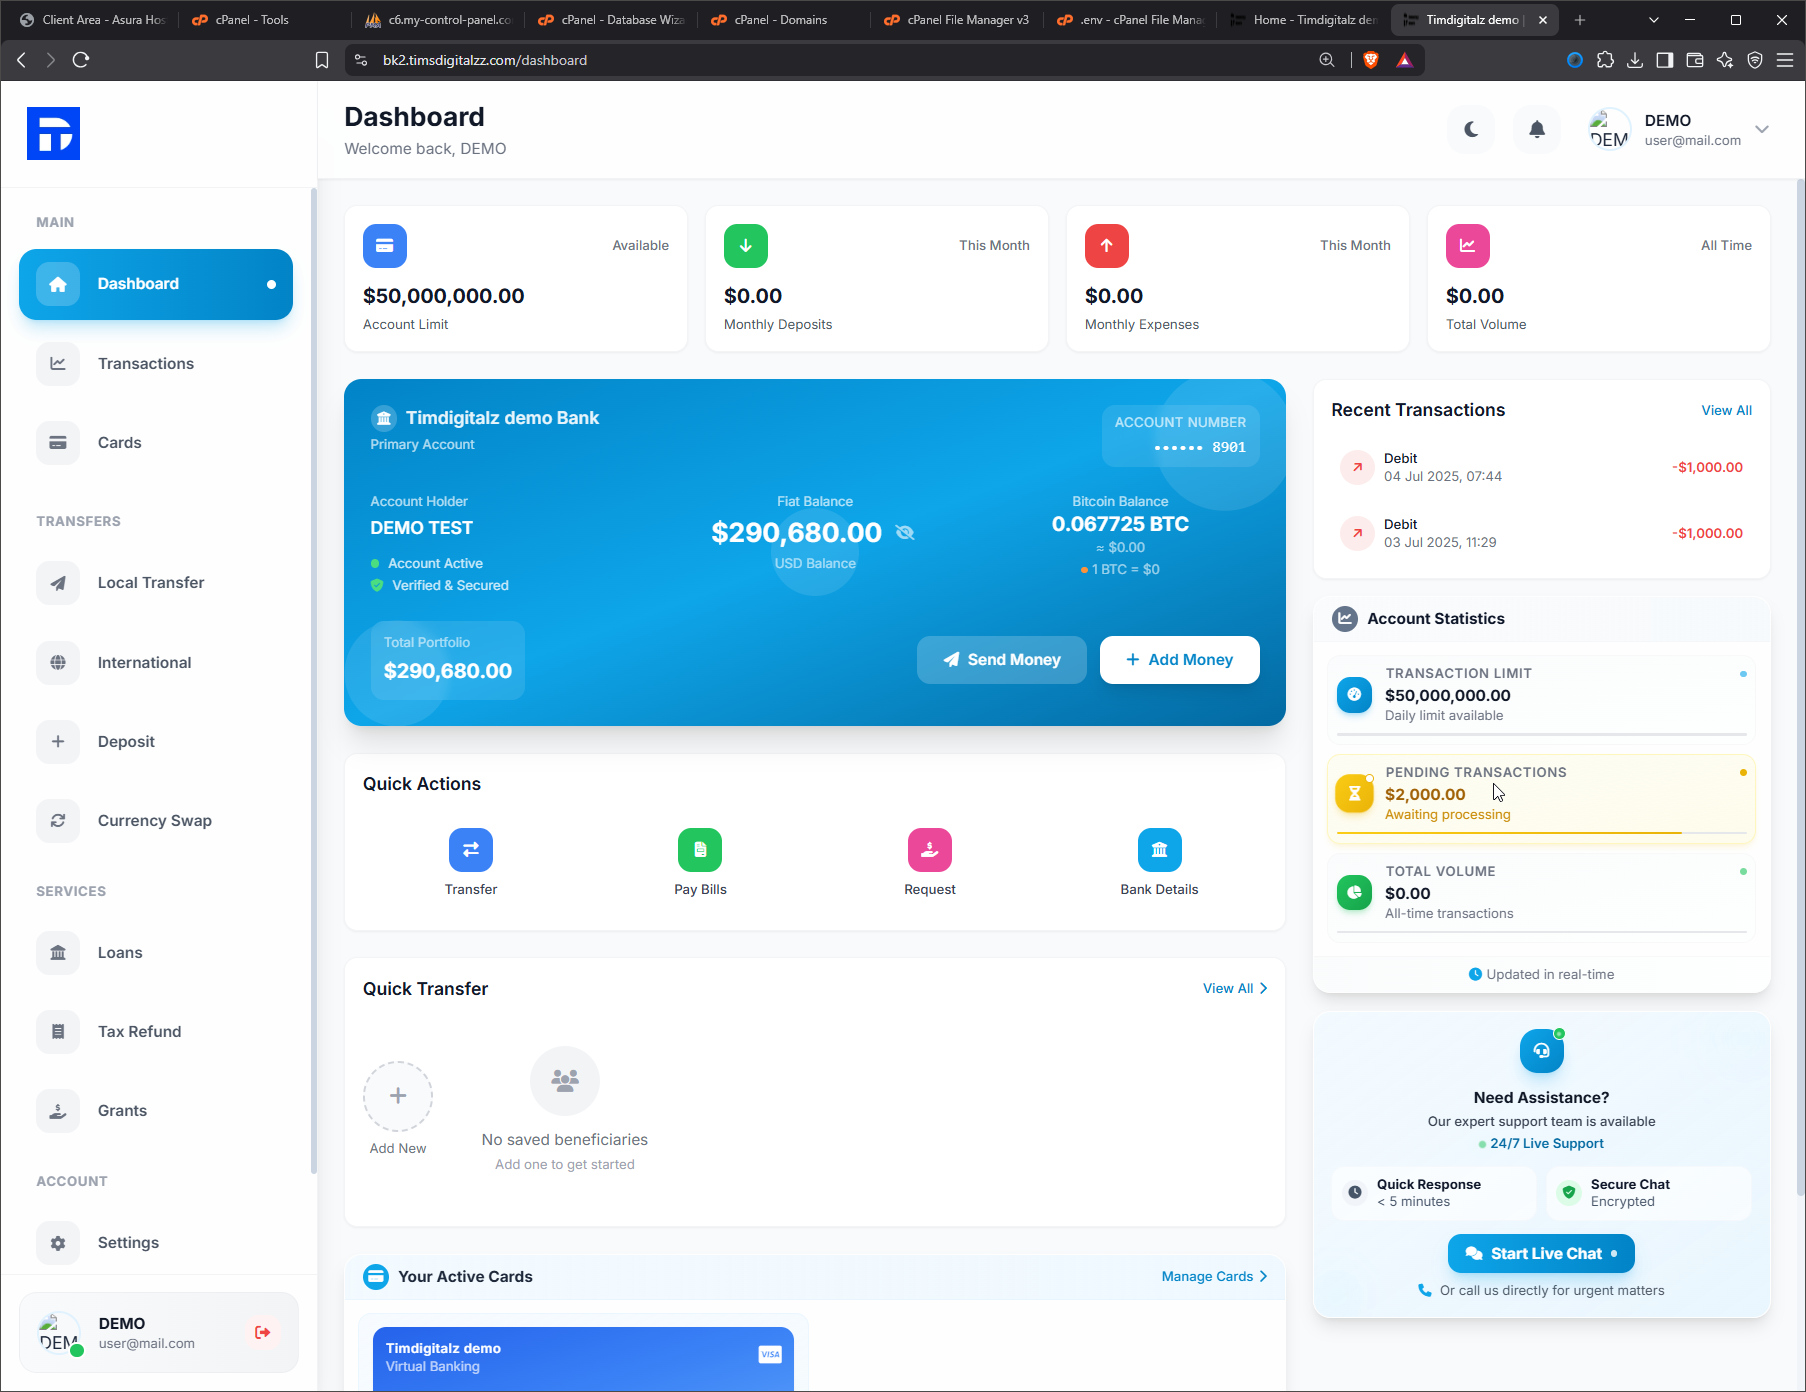Open the 04 Jul 2025 debit transaction
The width and height of the screenshot is (1806, 1392).
pyautogui.click(x=1541, y=467)
